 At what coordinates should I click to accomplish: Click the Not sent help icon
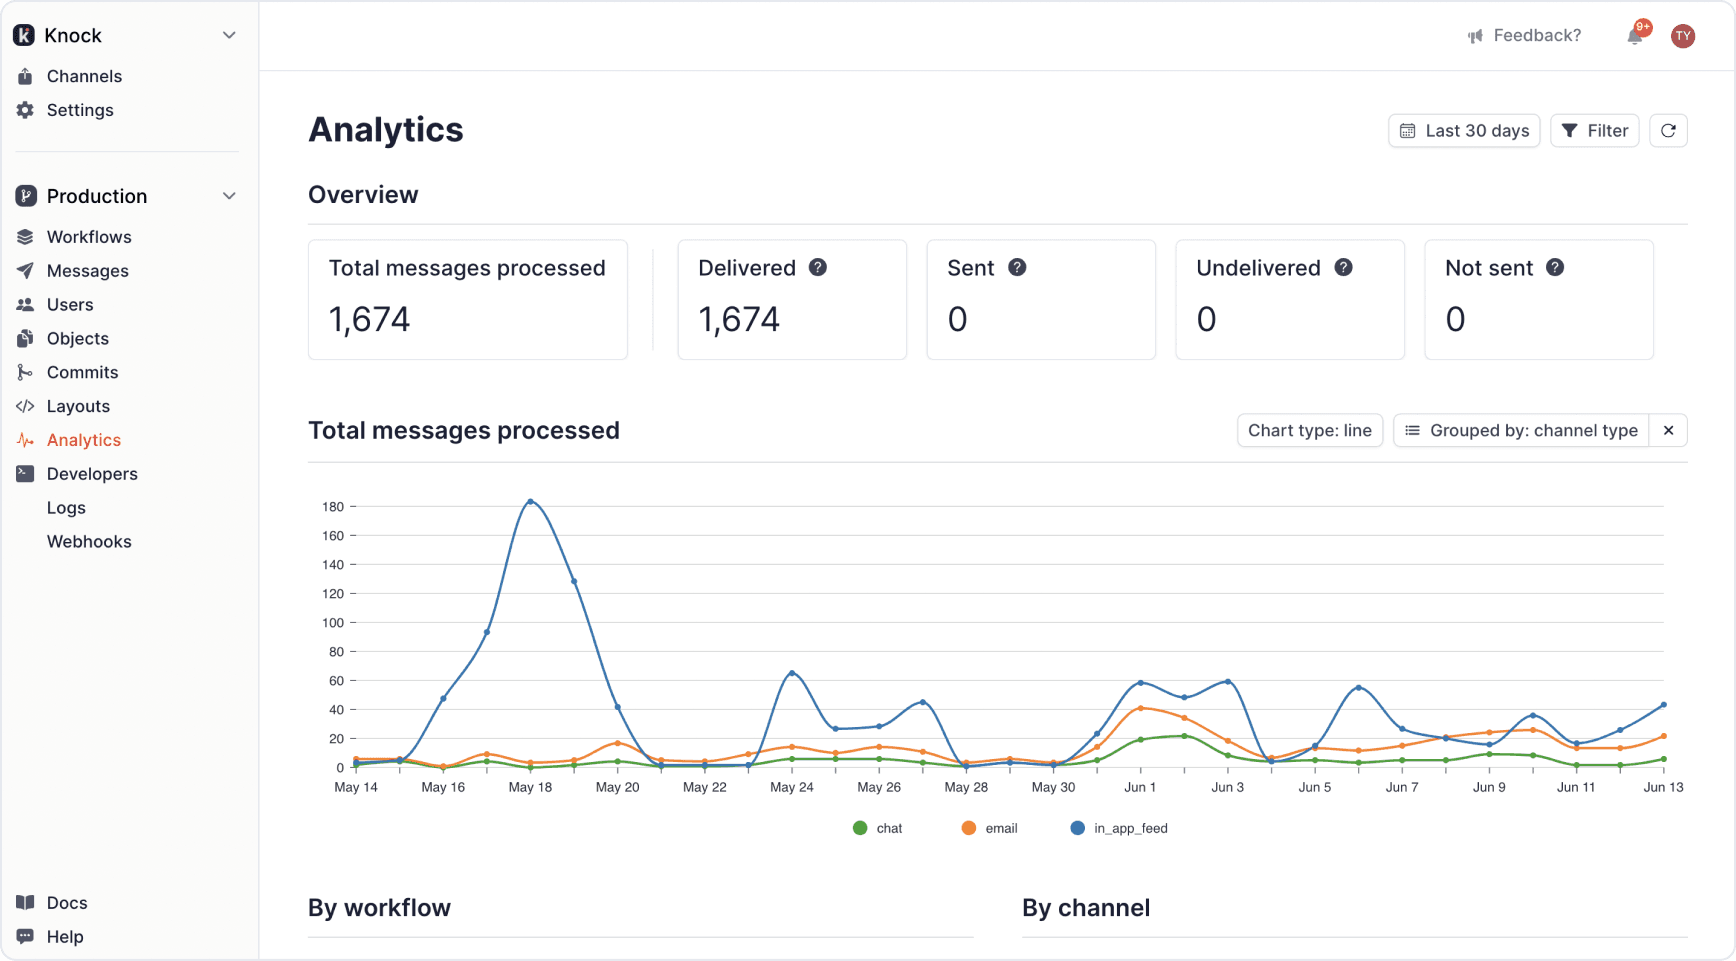pos(1554,268)
